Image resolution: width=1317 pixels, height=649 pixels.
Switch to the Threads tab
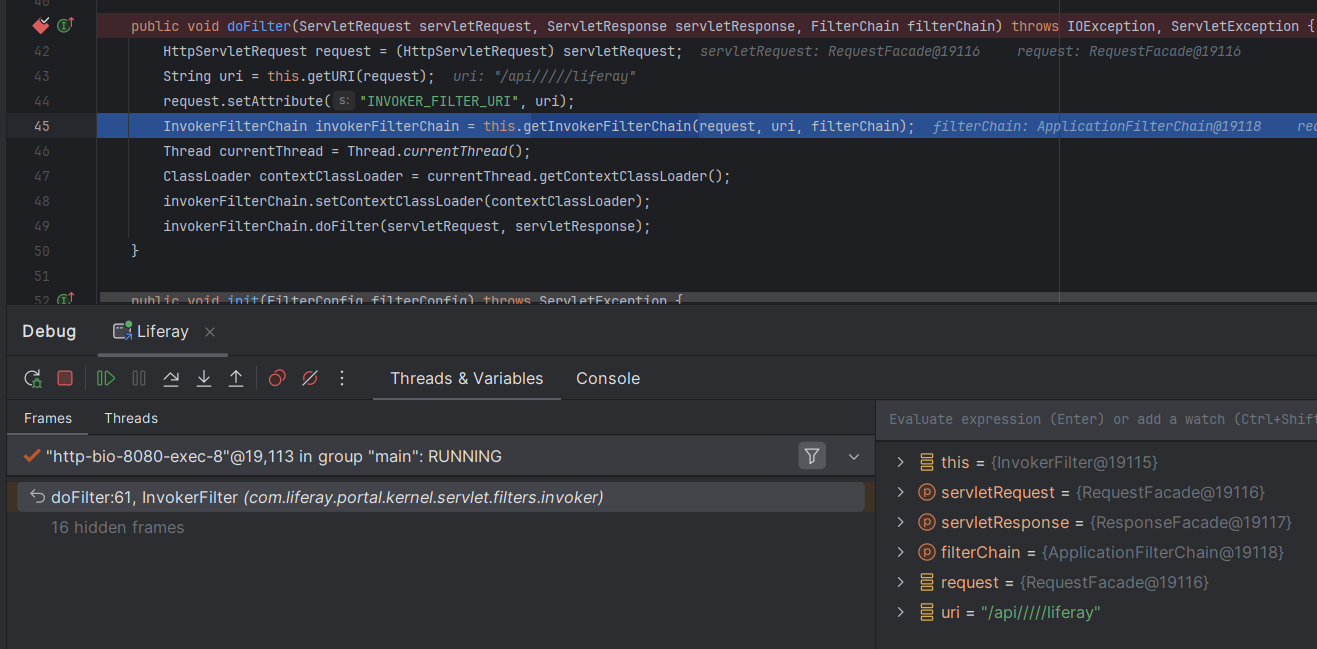(131, 418)
